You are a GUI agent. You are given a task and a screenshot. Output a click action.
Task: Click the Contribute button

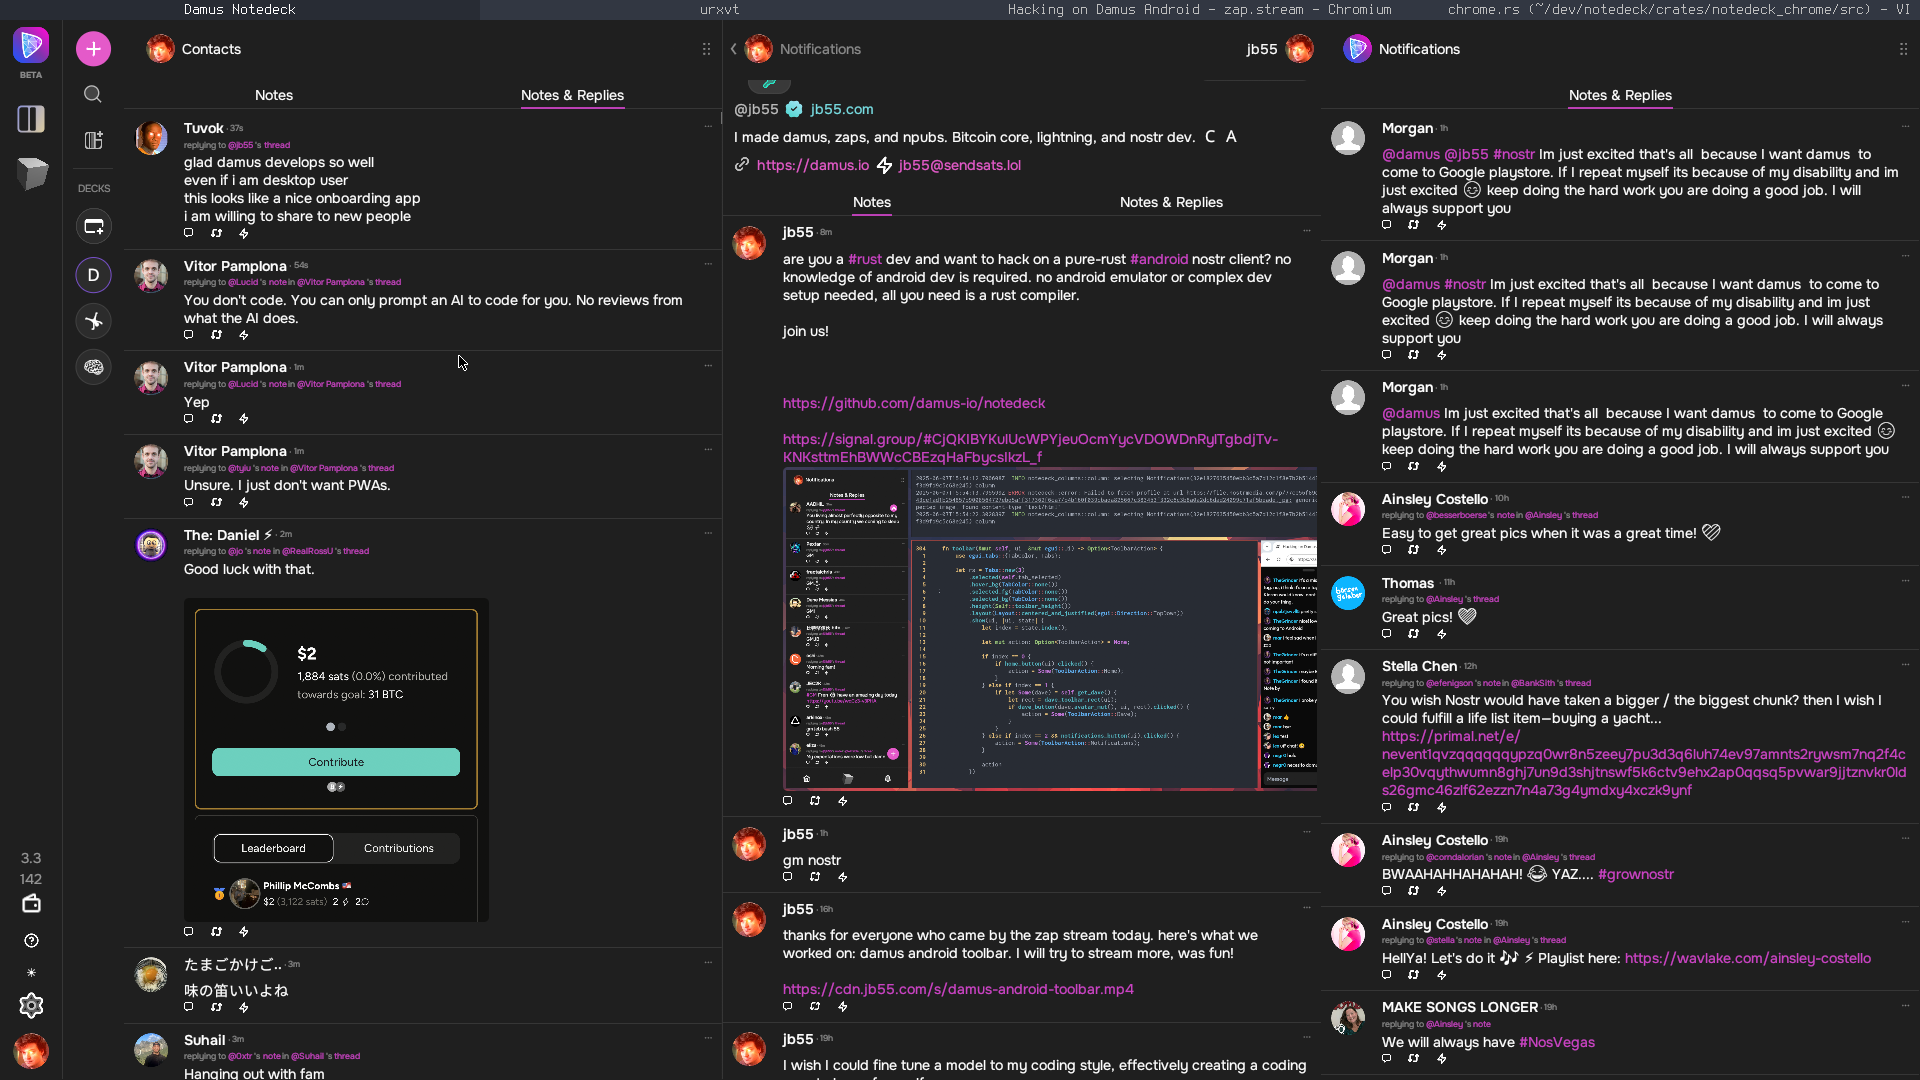click(336, 762)
